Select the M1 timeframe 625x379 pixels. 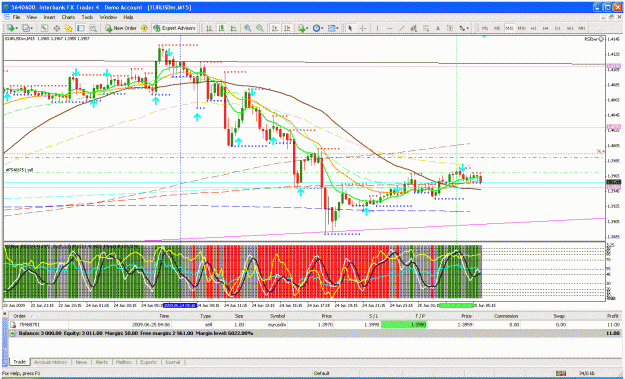pos(485,28)
